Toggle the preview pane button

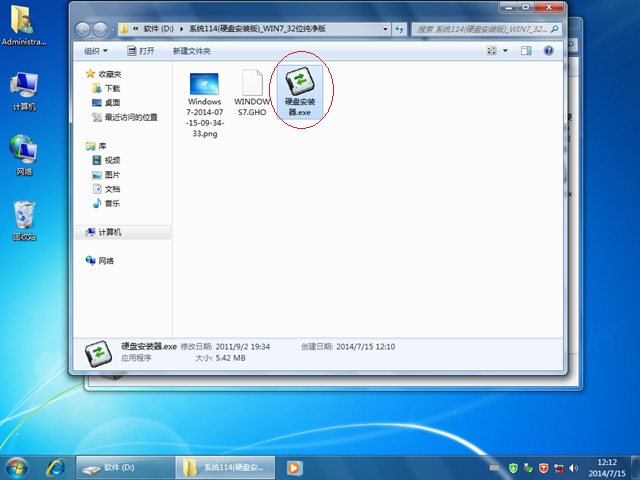pyautogui.click(x=527, y=50)
